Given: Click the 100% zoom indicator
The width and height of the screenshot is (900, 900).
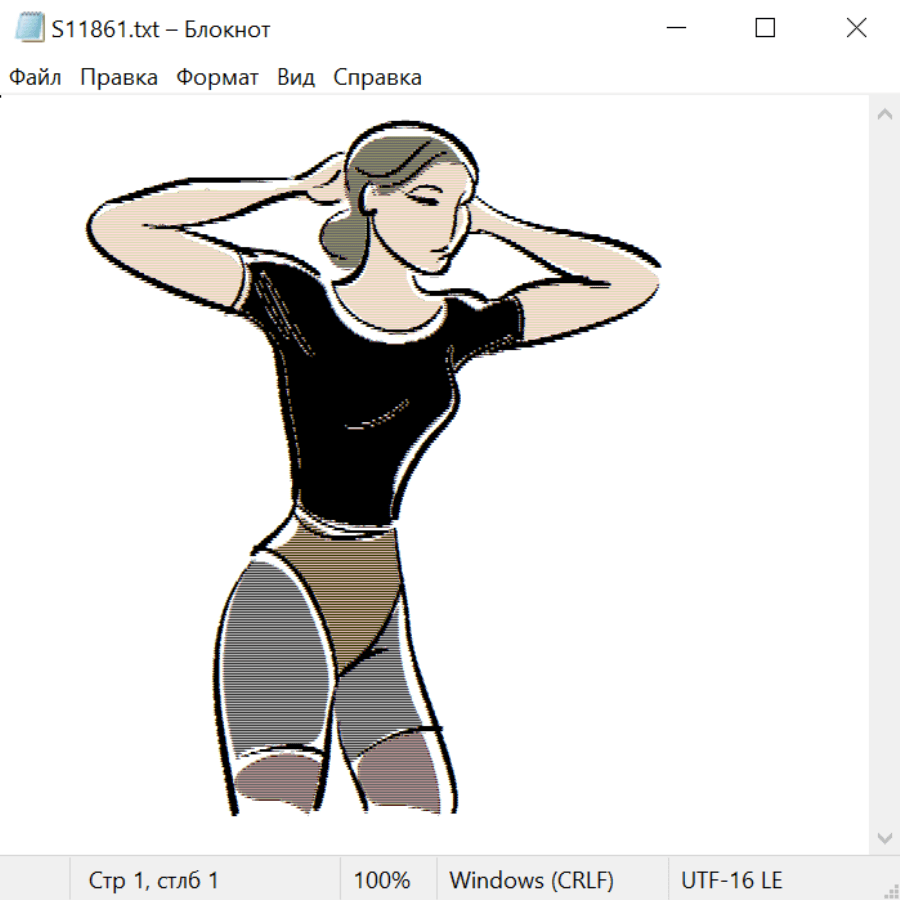Looking at the screenshot, I should 382,881.
